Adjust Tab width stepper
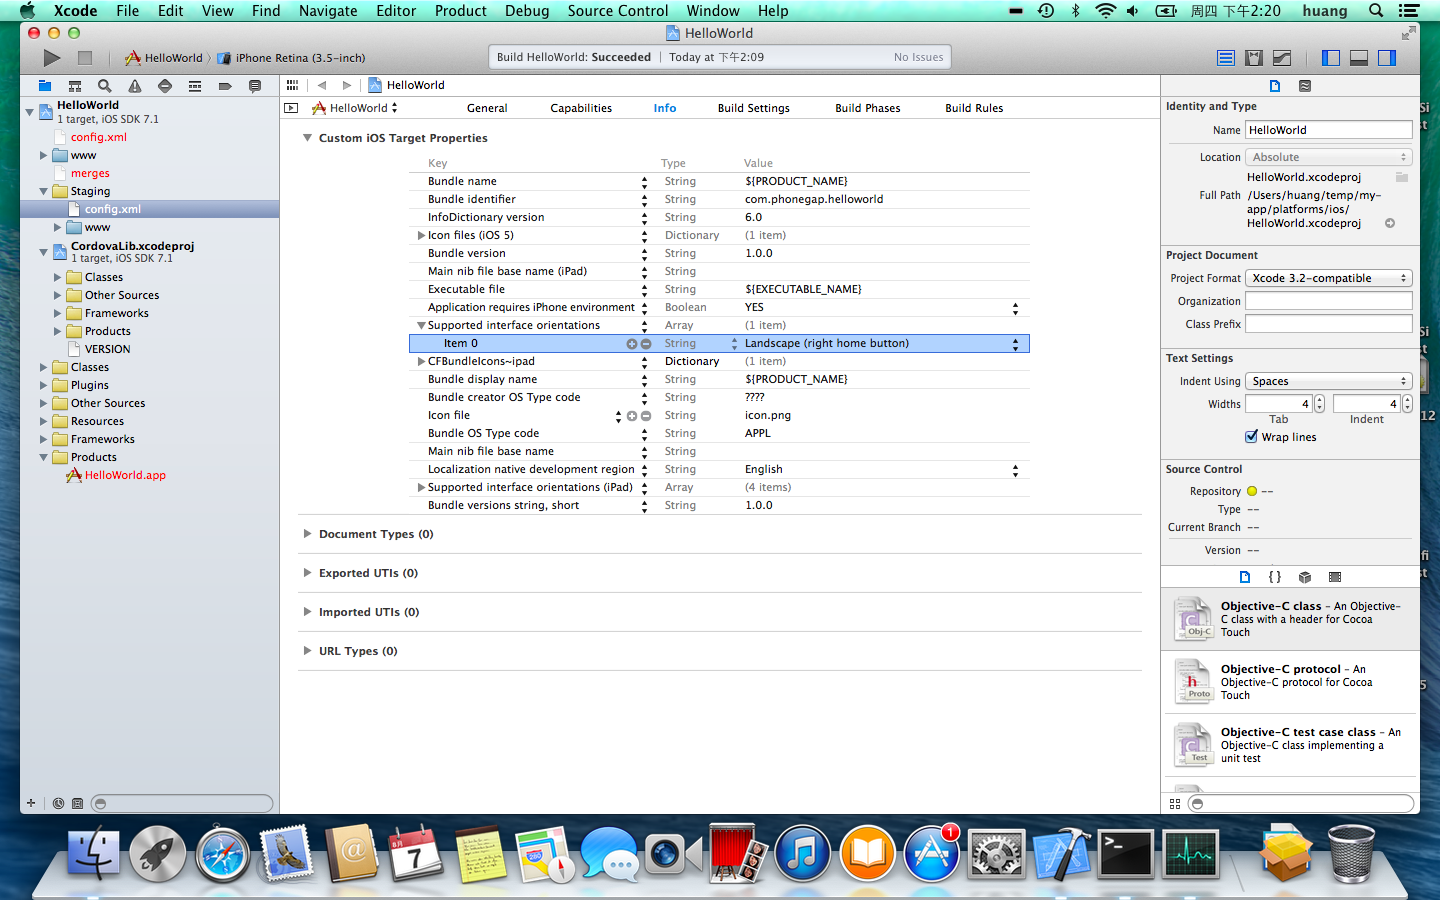 click(x=1320, y=404)
